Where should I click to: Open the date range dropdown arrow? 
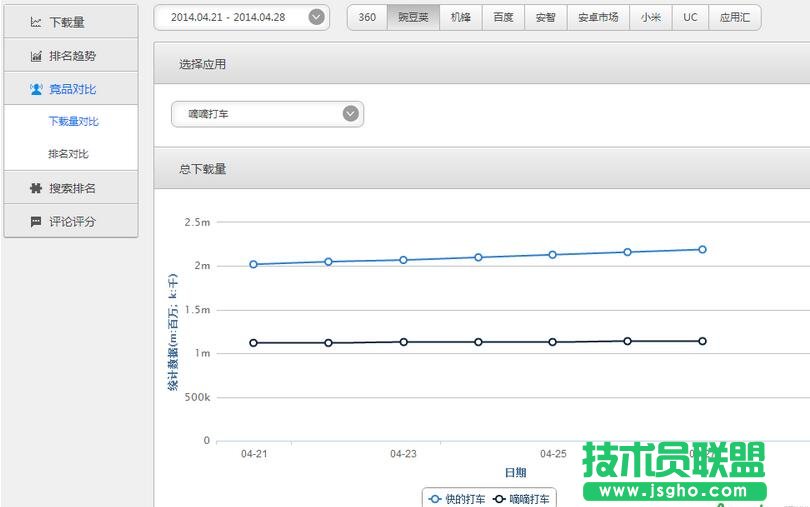point(316,17)
